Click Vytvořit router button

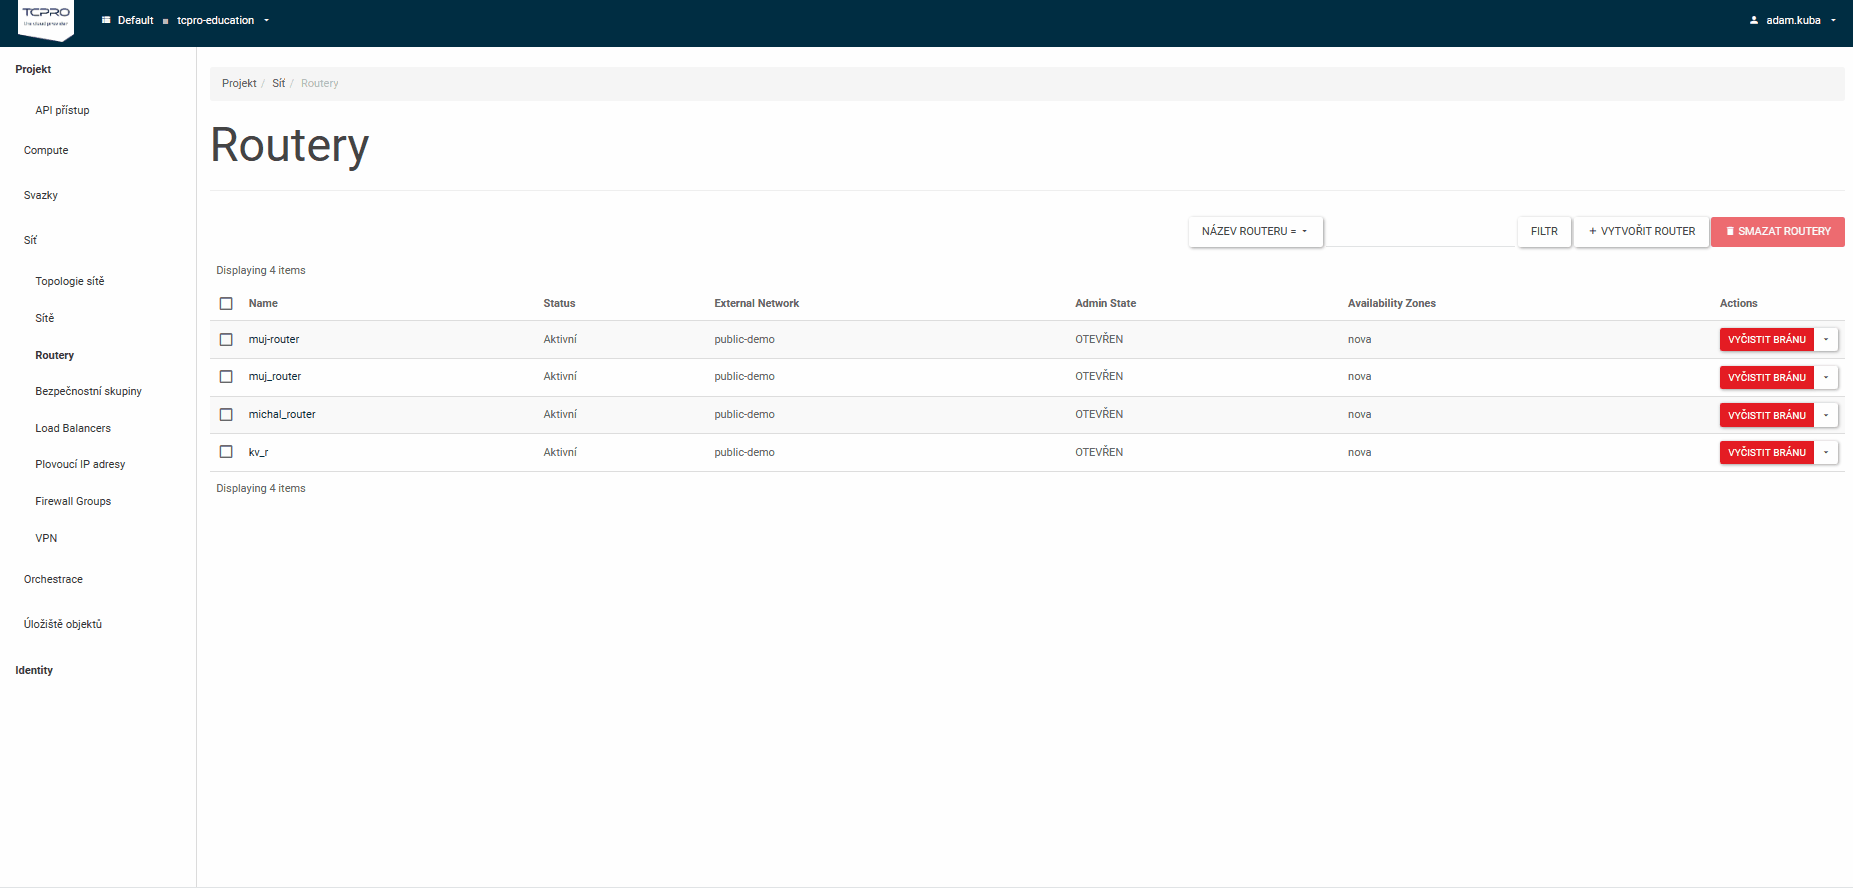(x=1642, y=231)
